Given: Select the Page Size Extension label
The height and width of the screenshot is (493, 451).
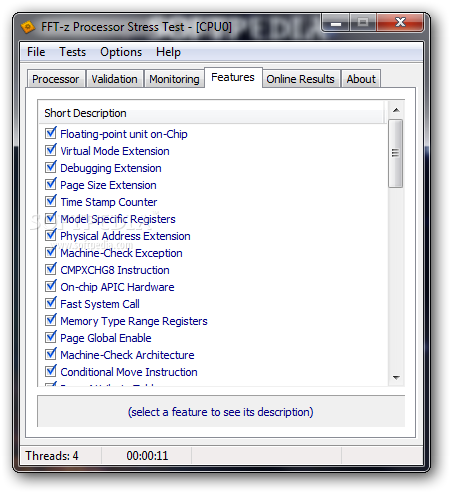Looking at the screenshot, I should pos(108,185).
